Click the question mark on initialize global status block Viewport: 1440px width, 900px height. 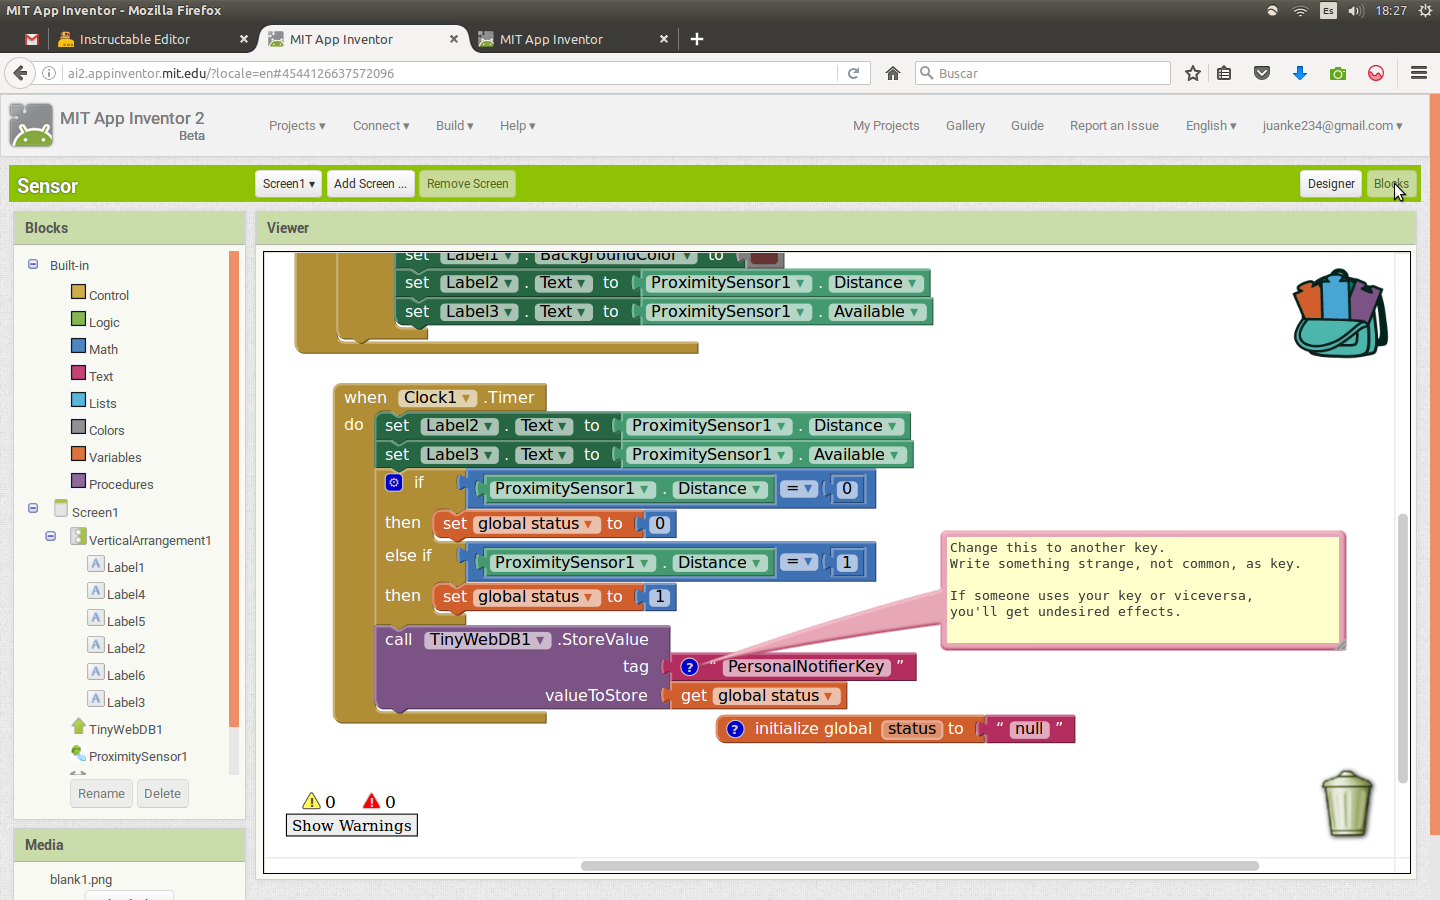coord(735,729)
